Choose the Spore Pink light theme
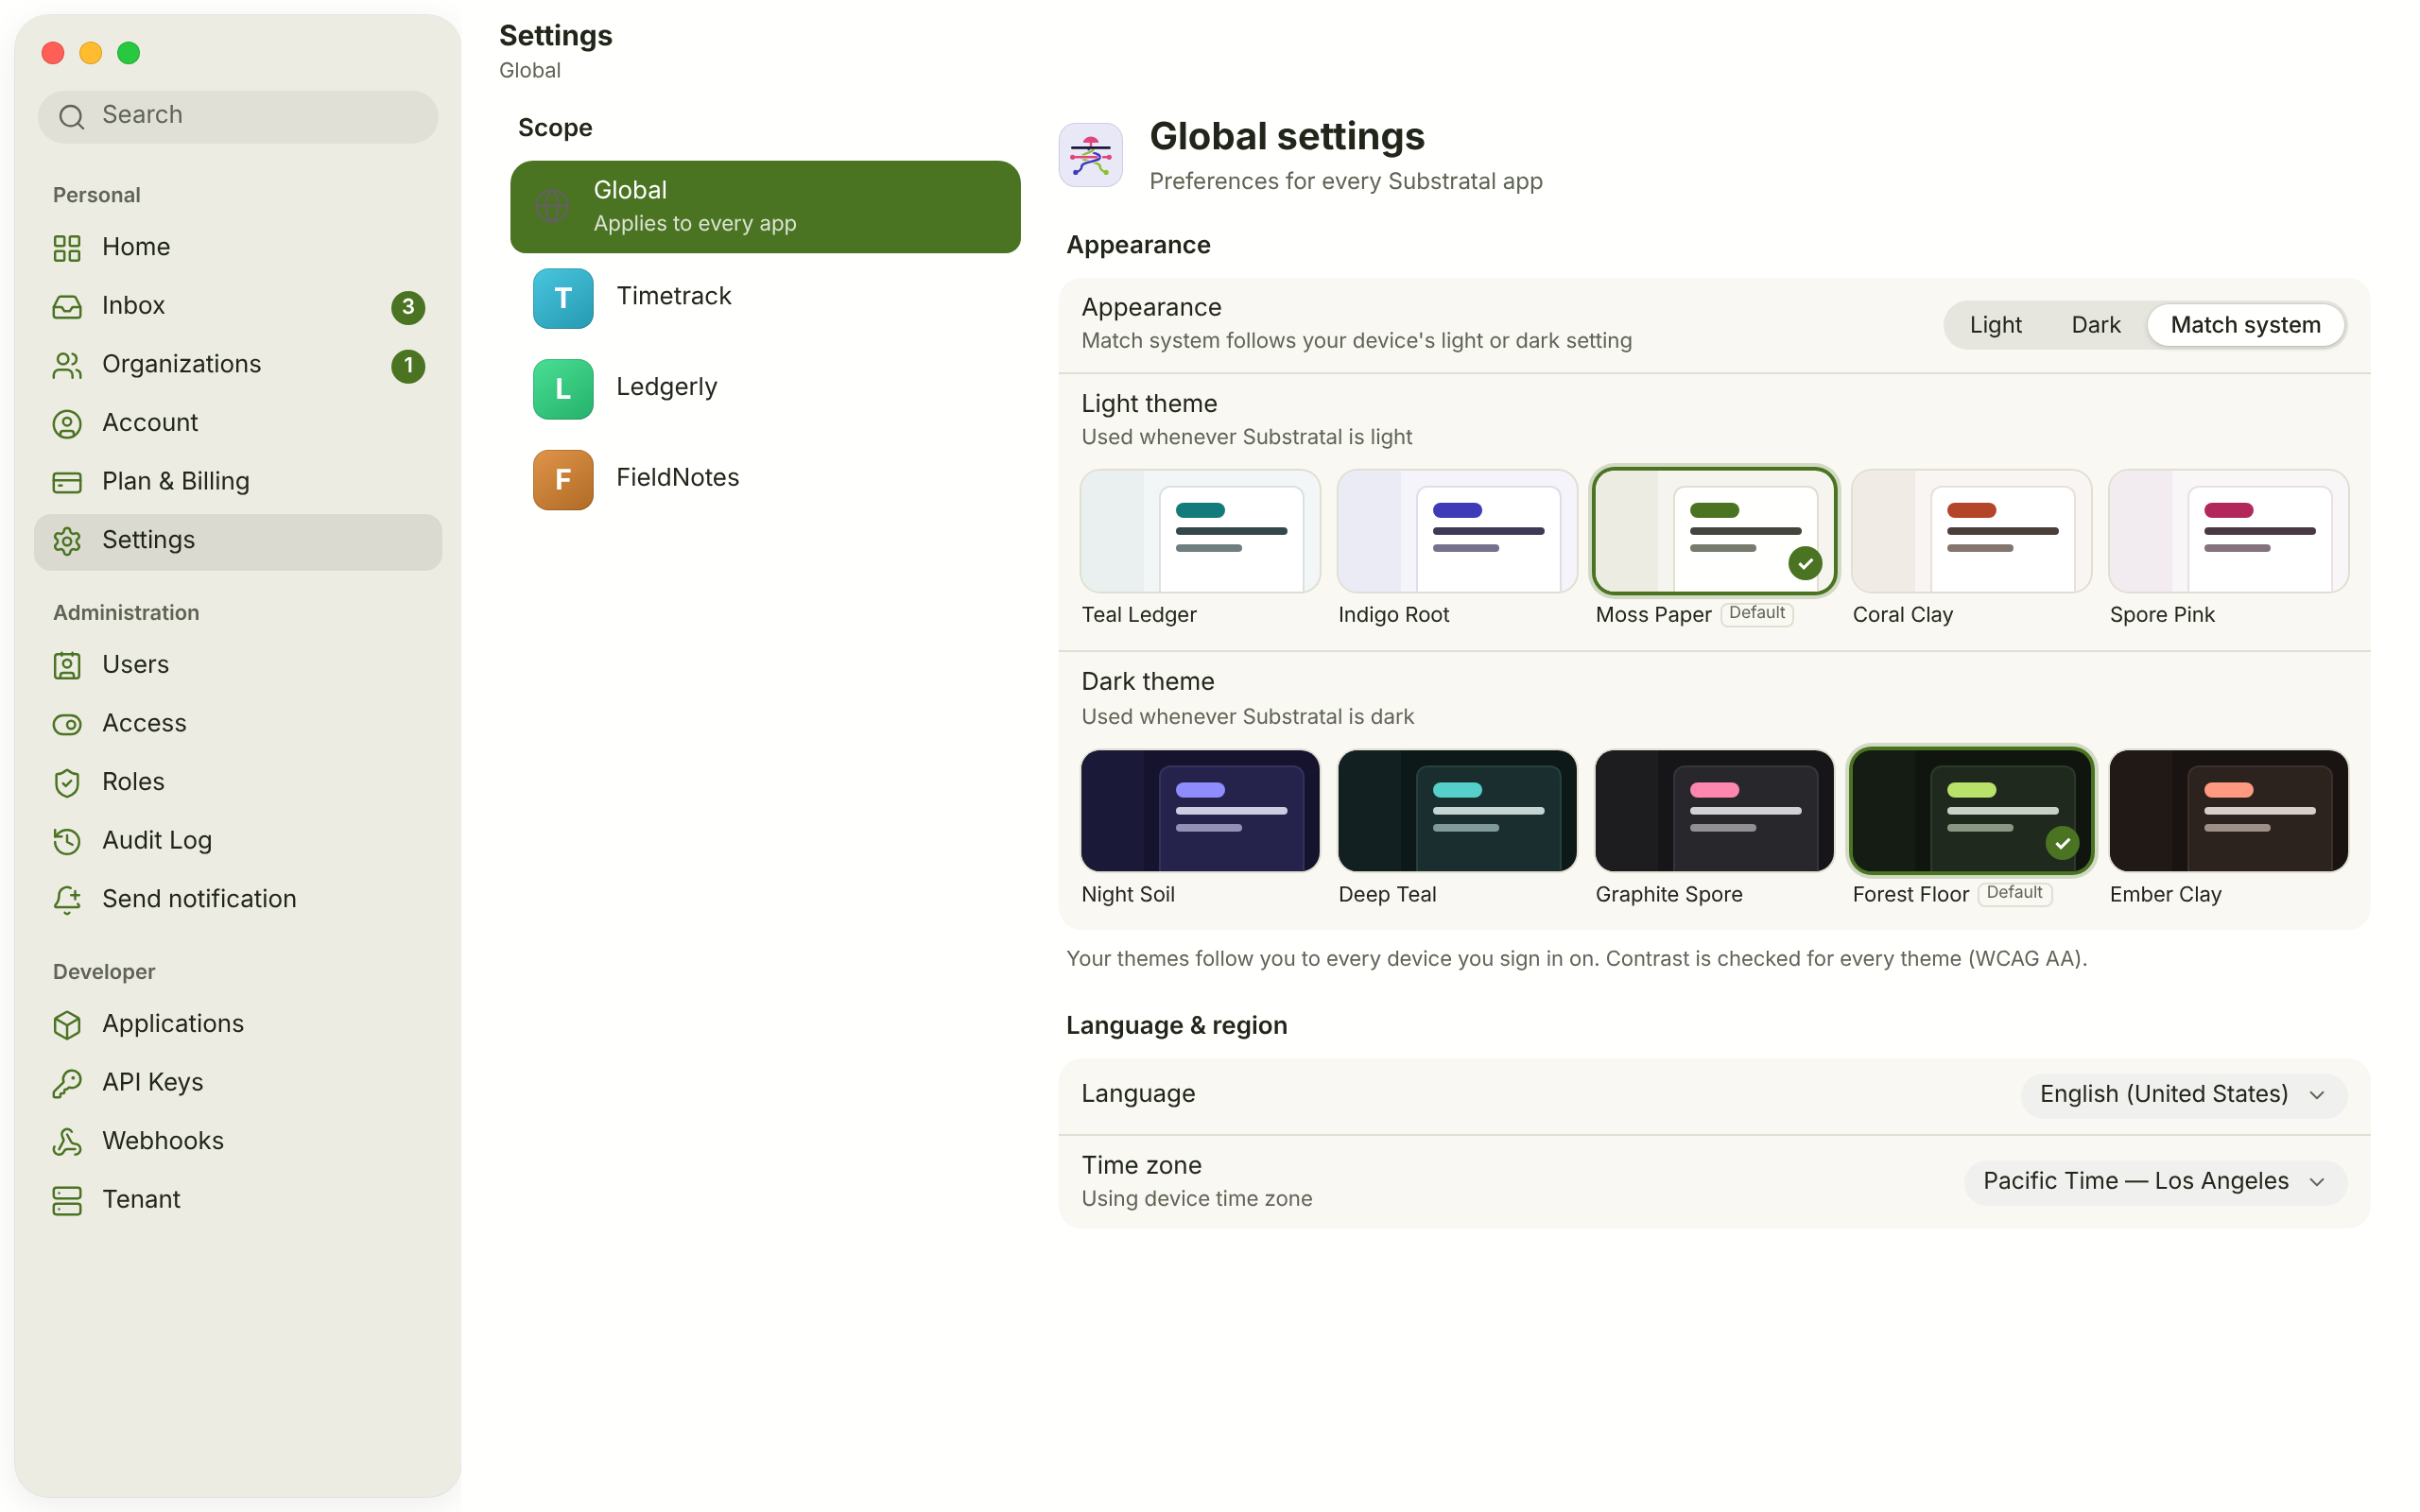Viewport: 2420px width, 1512px height. [2228, 531]
